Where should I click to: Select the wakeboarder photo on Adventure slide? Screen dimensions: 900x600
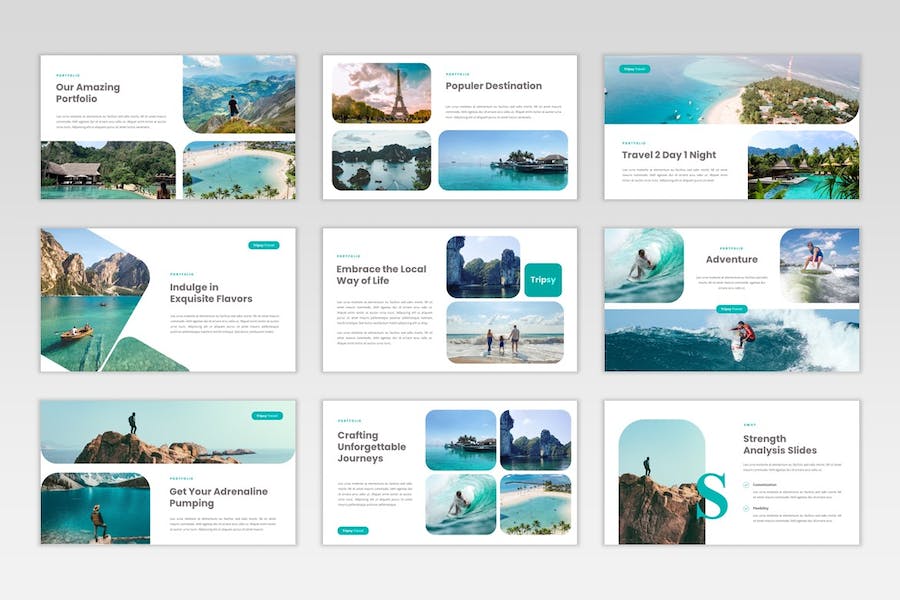[819, 265]
